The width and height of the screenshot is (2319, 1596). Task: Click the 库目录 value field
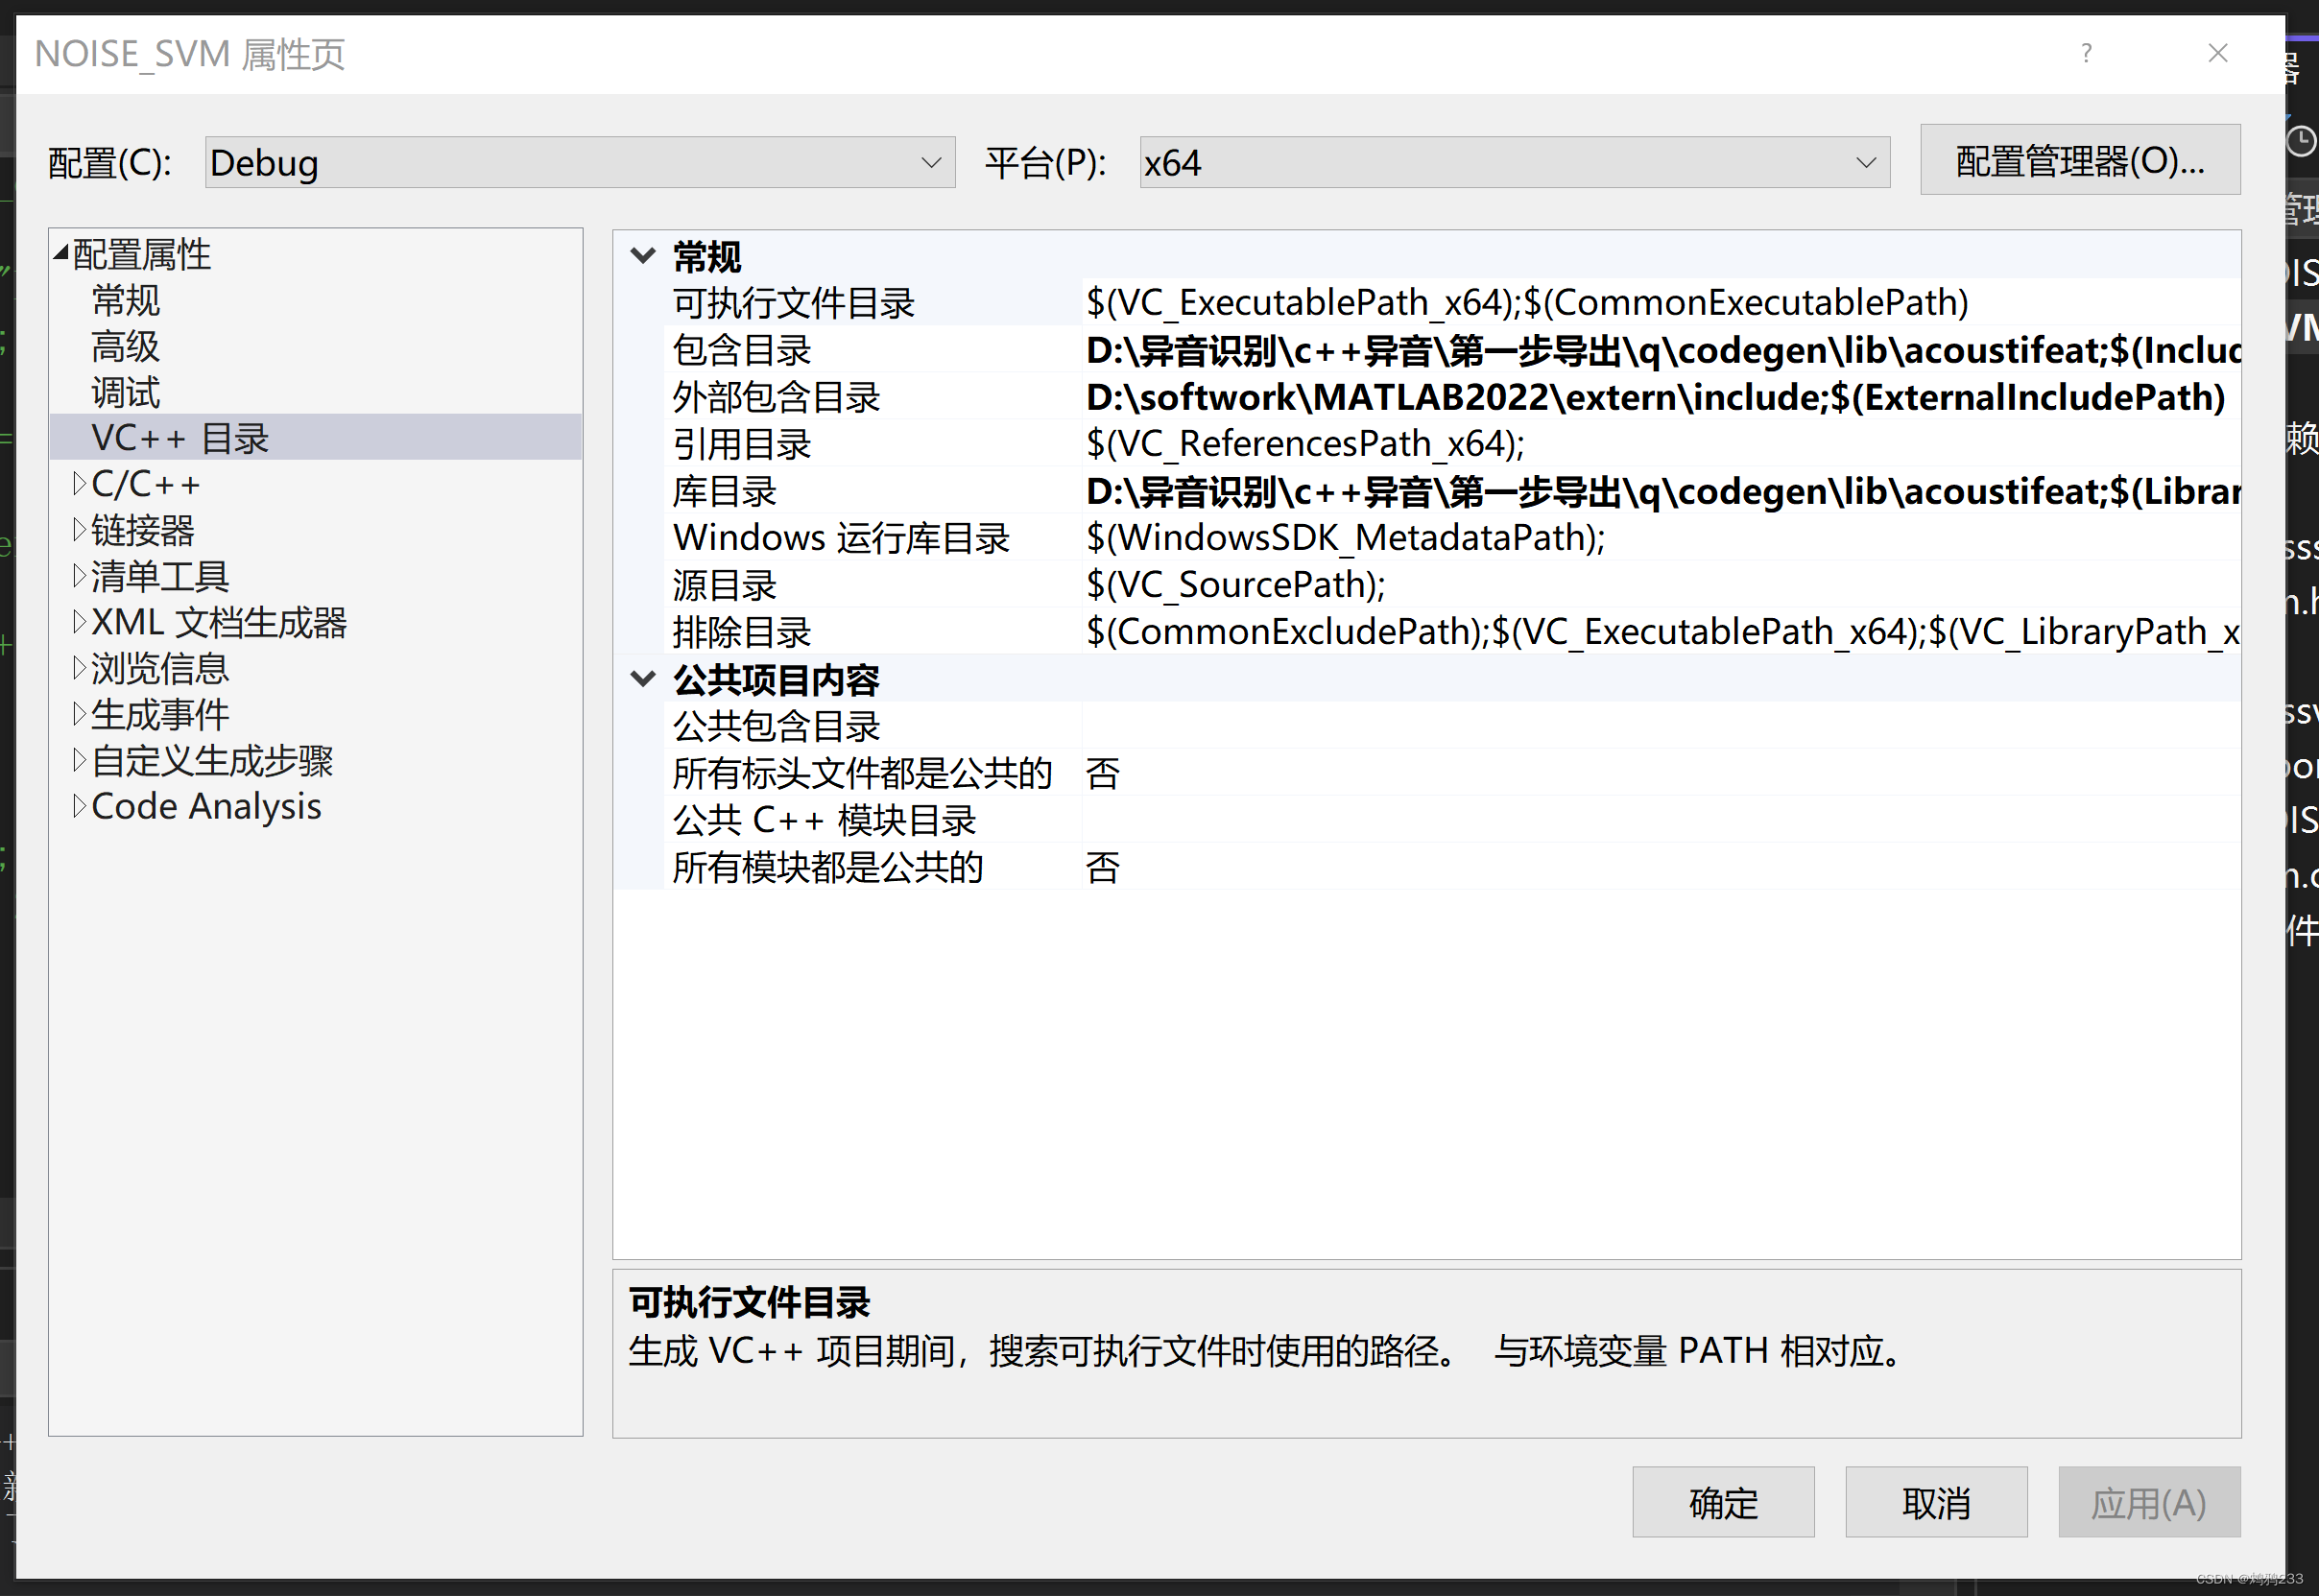(x=1660, y=491)
